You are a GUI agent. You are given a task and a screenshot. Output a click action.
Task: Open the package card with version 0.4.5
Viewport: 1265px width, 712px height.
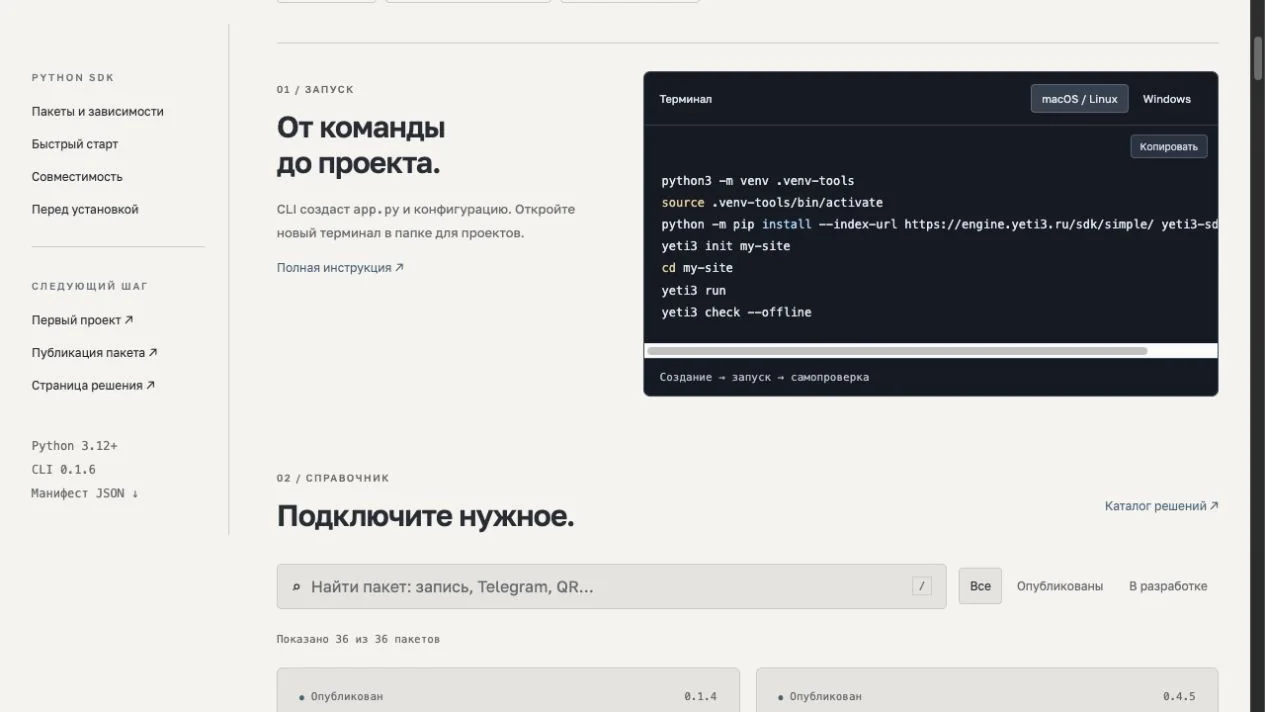click(x=987, y=690)
